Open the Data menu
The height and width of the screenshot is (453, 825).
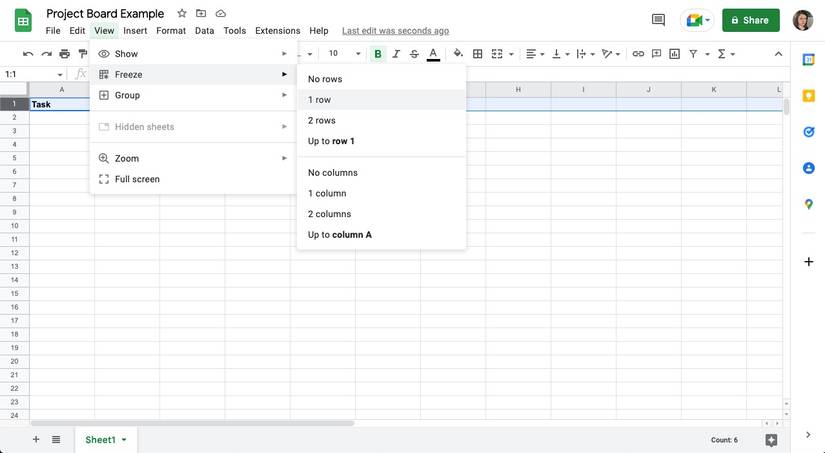point(204,31)
